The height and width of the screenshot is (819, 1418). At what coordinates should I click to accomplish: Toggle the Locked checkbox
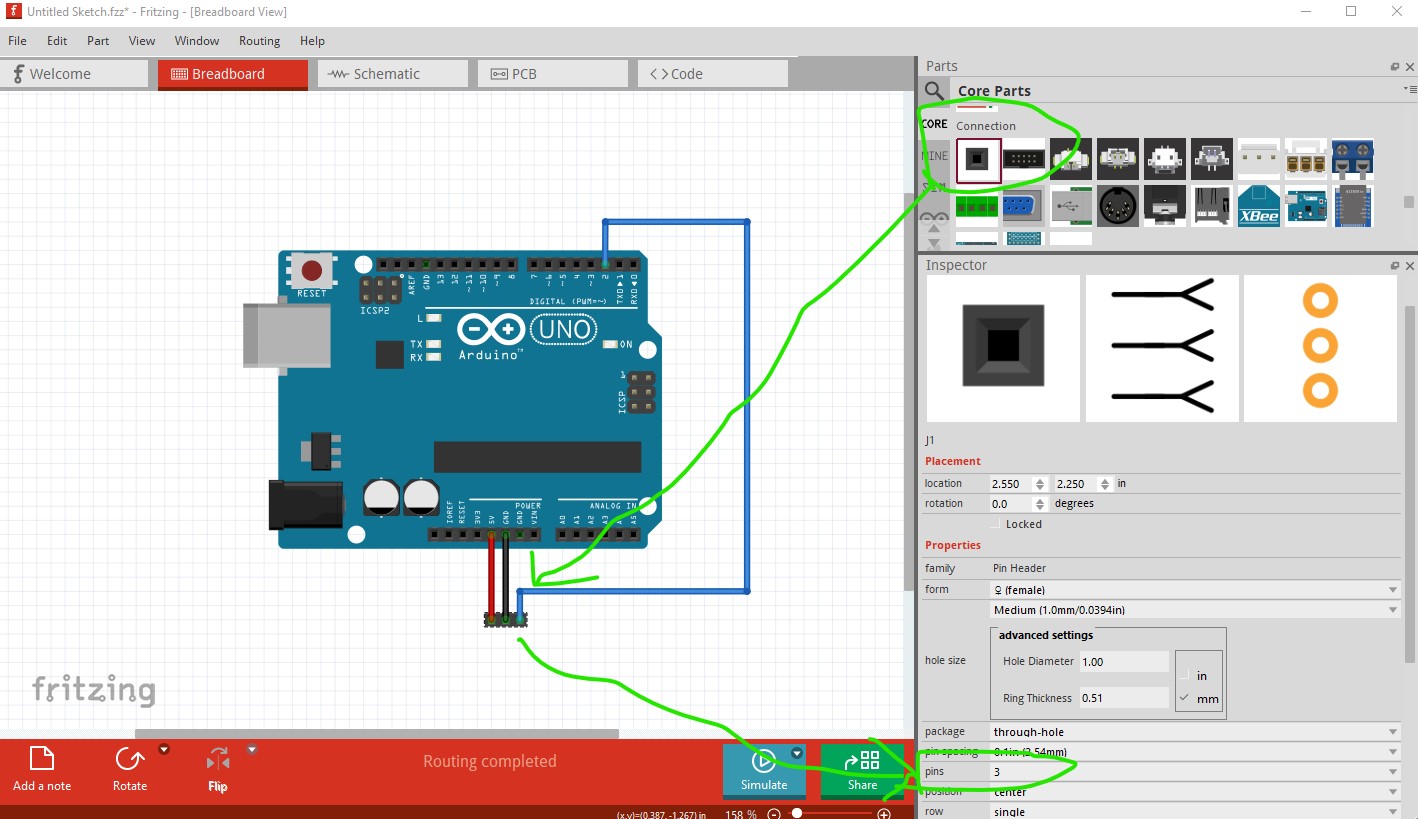[995, 524]
